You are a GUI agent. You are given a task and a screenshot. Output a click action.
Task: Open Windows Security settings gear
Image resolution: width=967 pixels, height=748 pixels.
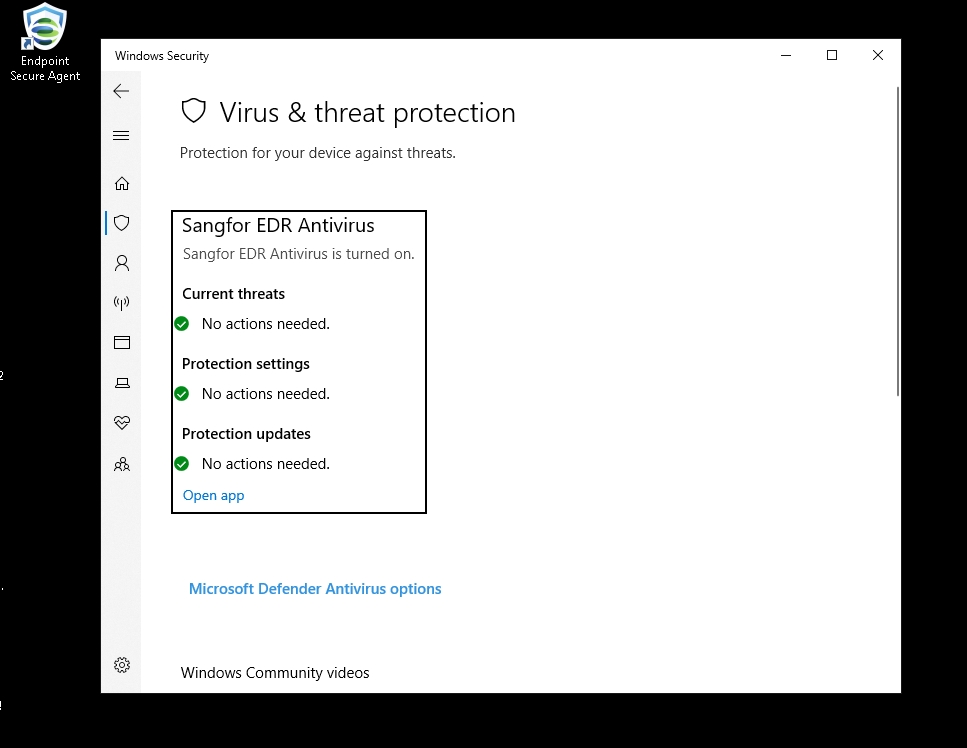click(x=121, y=664)
